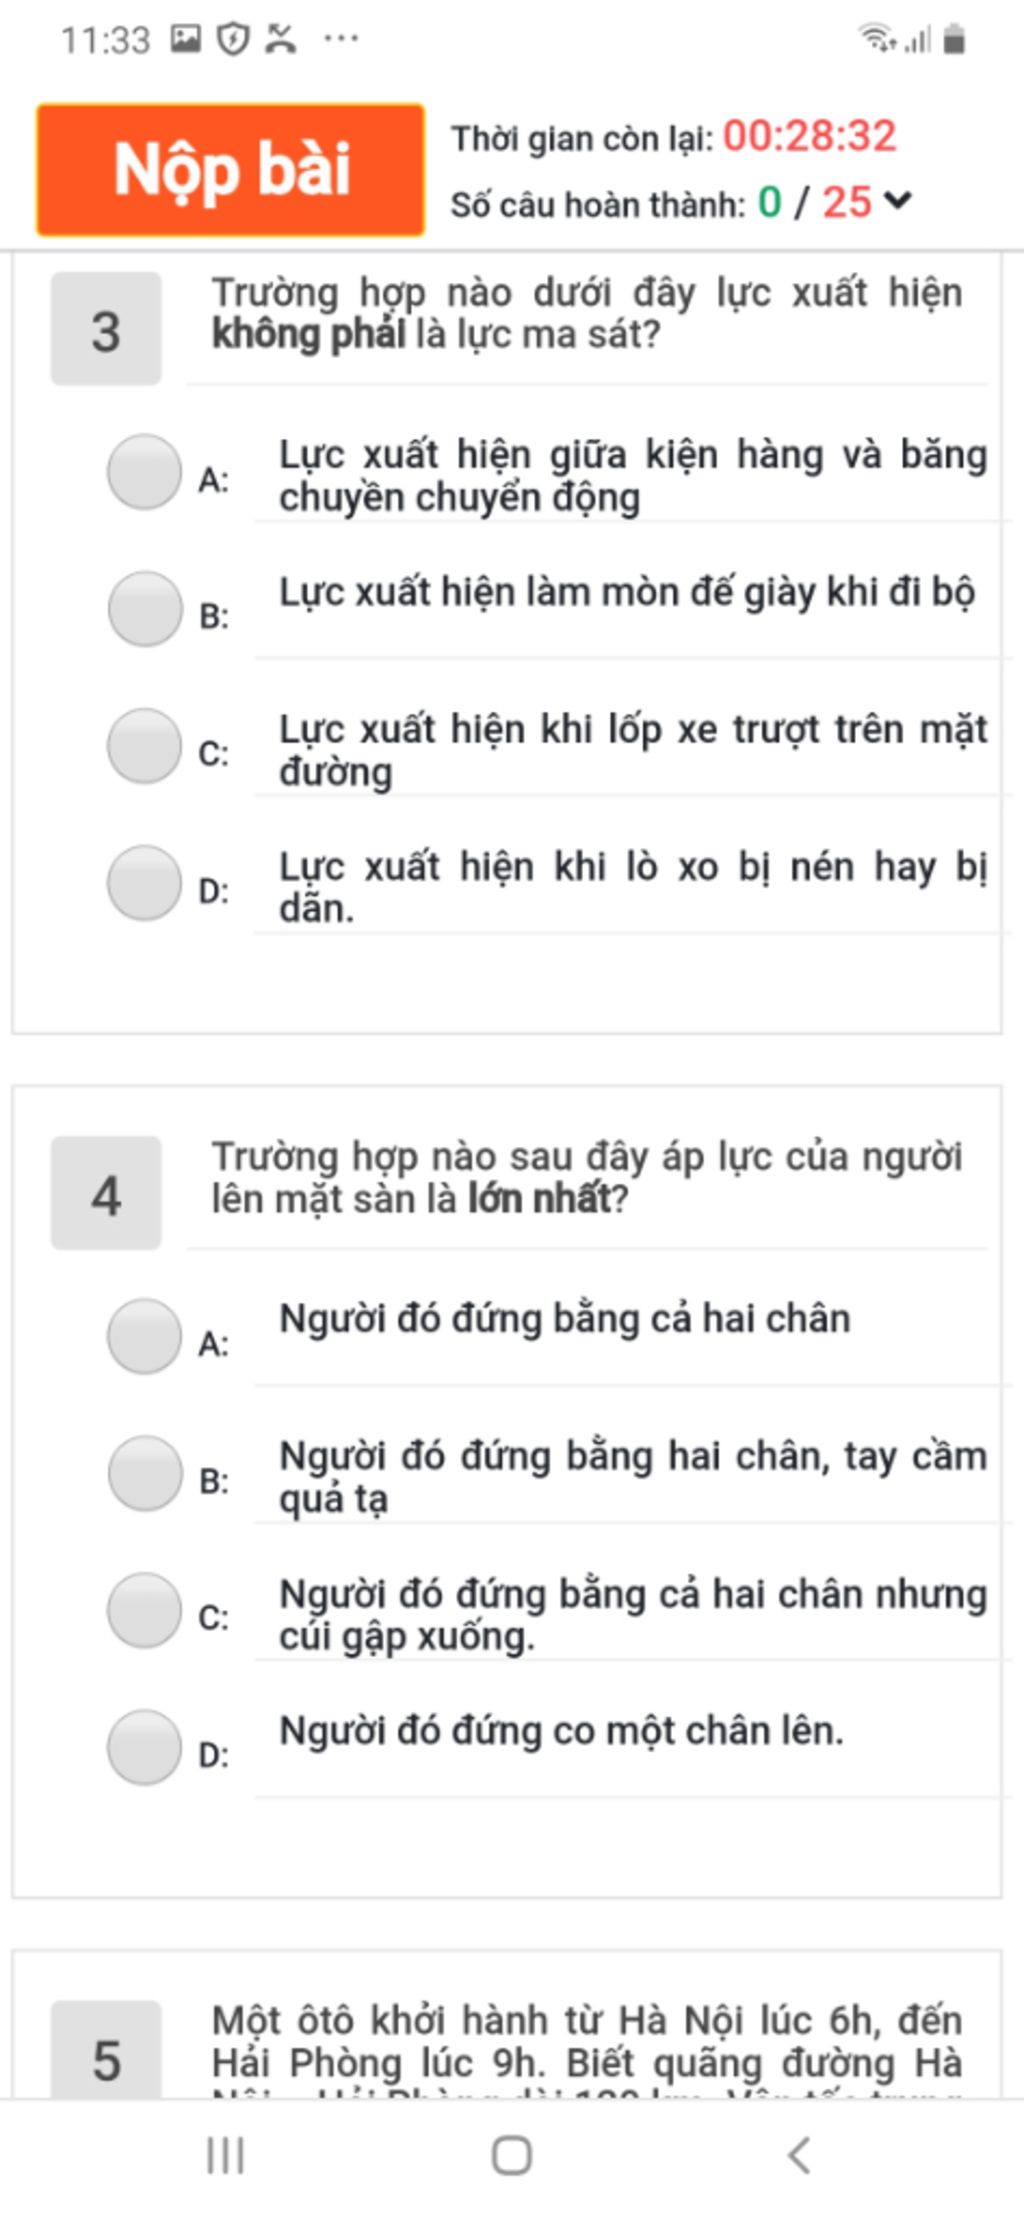Screen dimensions: 1024x2217
Task: Tap the battery indicator icon
Action: click(x=954, y=39)
